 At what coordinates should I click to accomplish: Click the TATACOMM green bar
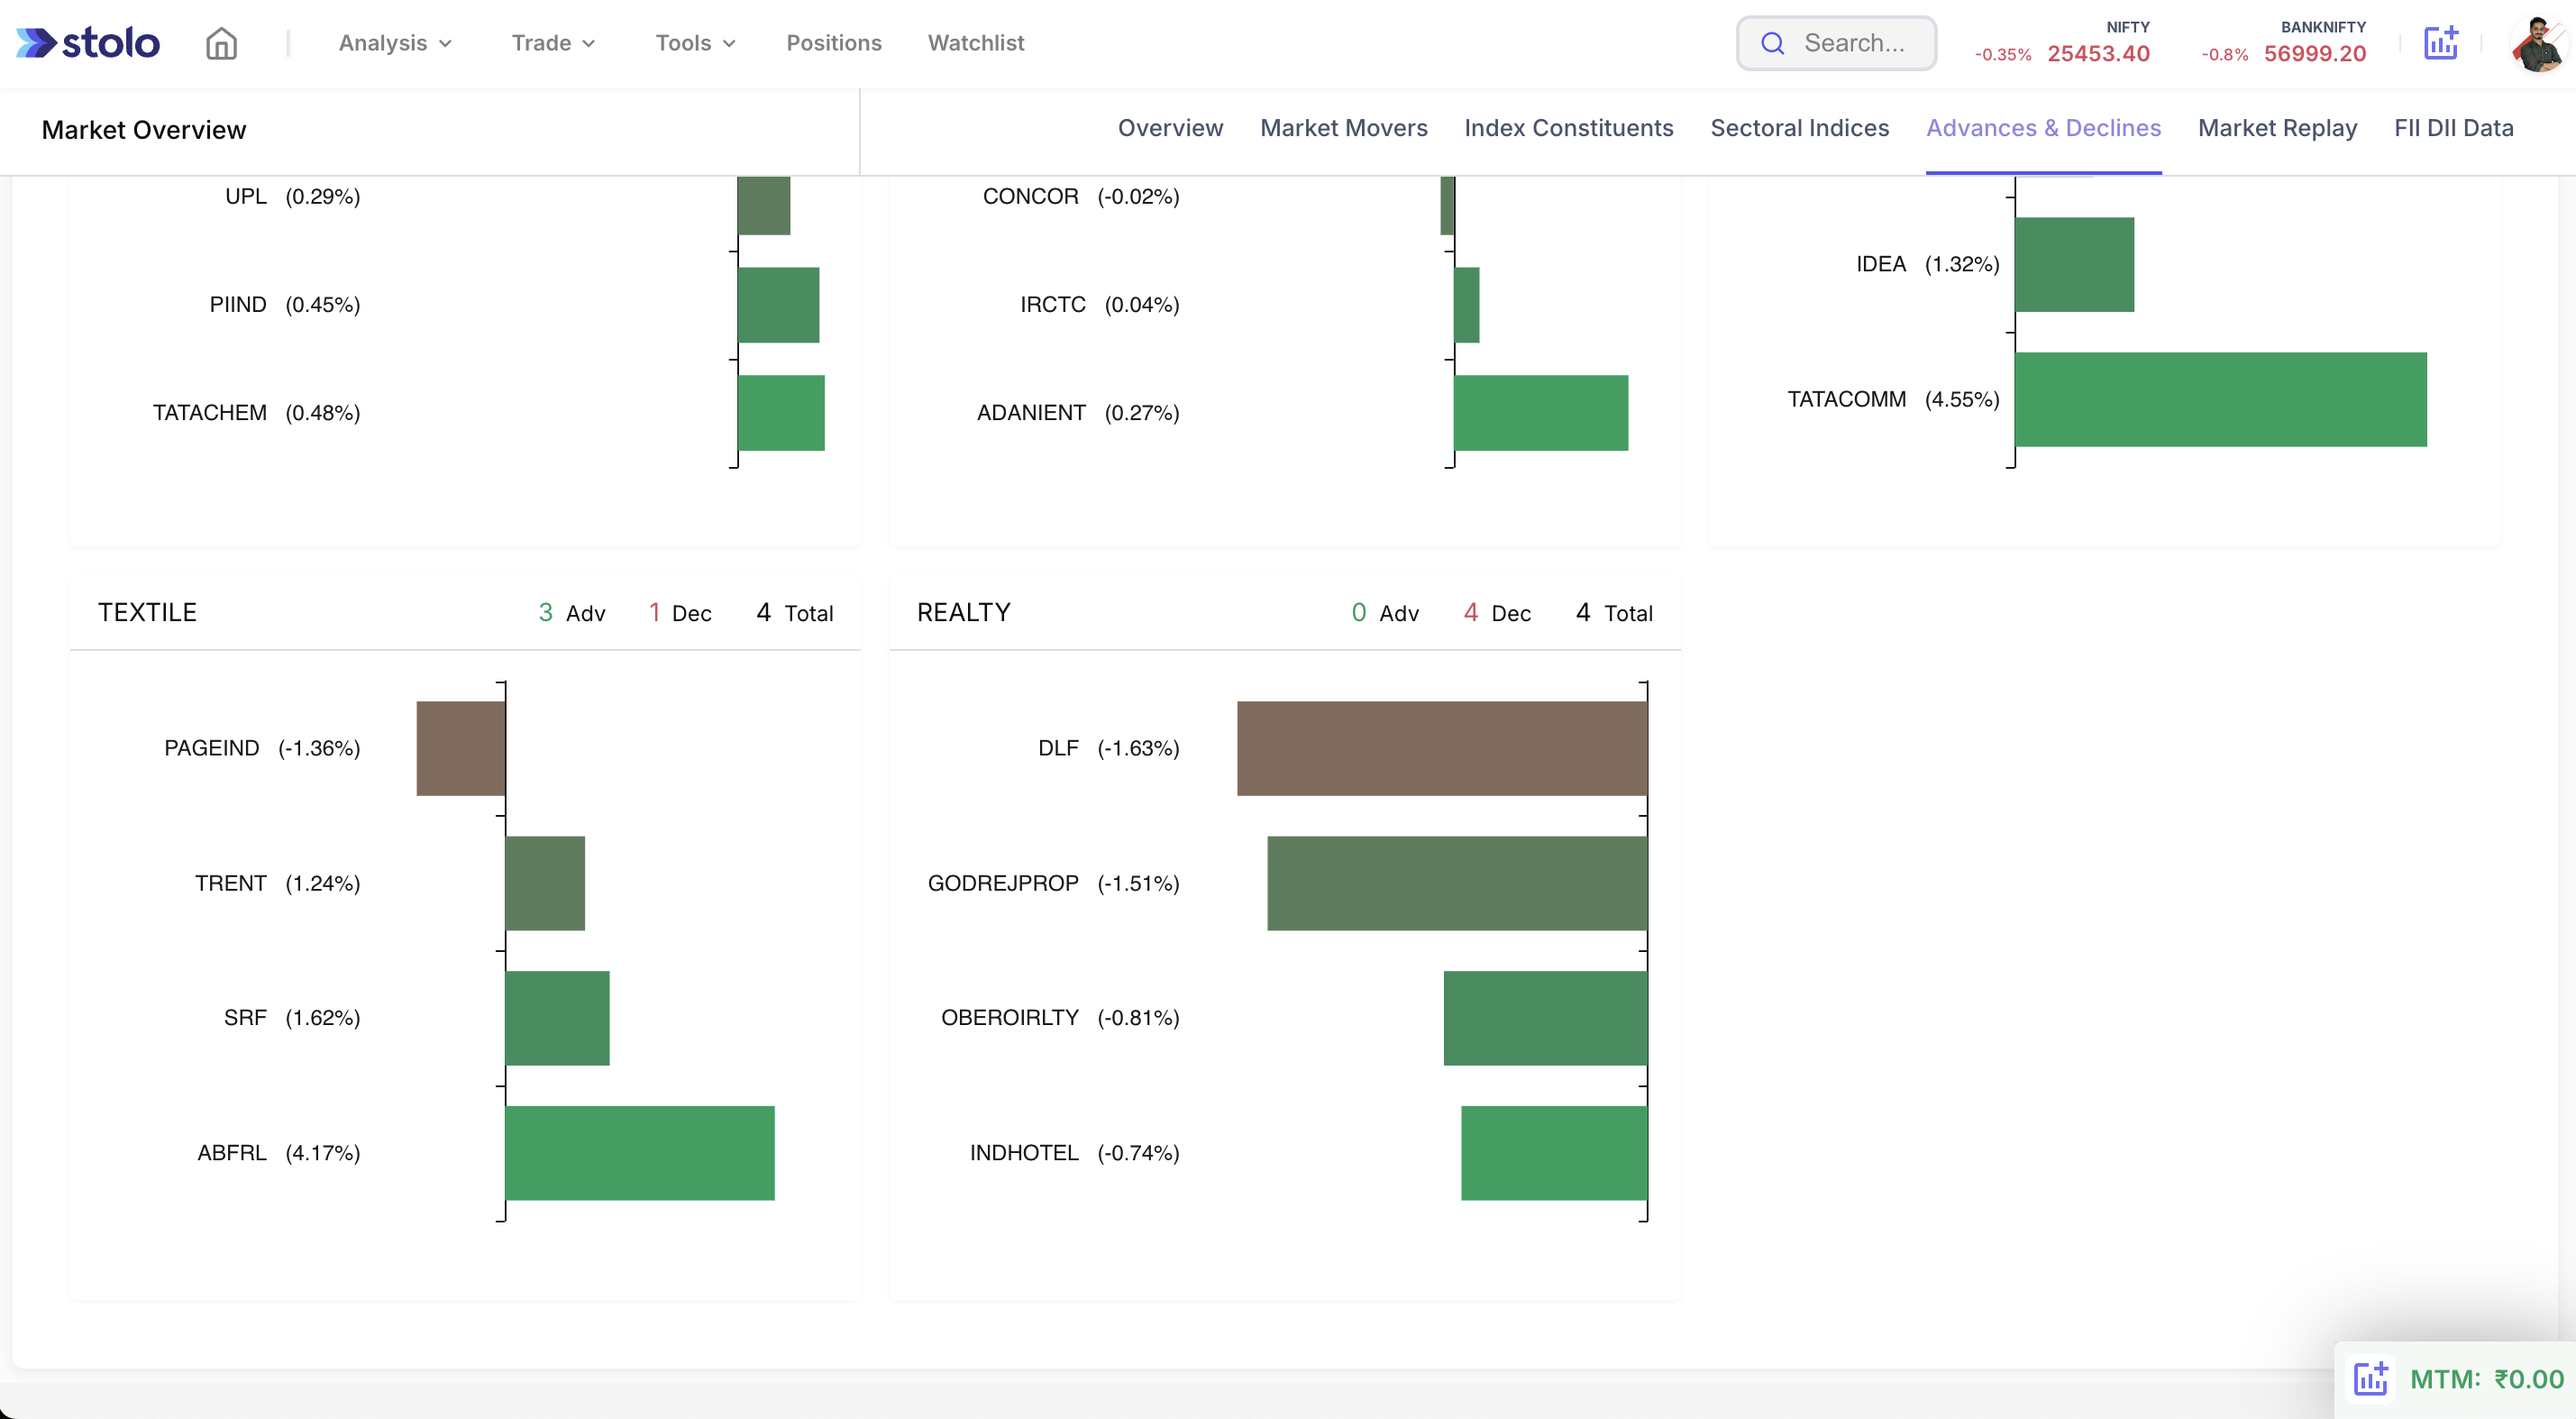pyautogui.click(x=2221, y=399)
